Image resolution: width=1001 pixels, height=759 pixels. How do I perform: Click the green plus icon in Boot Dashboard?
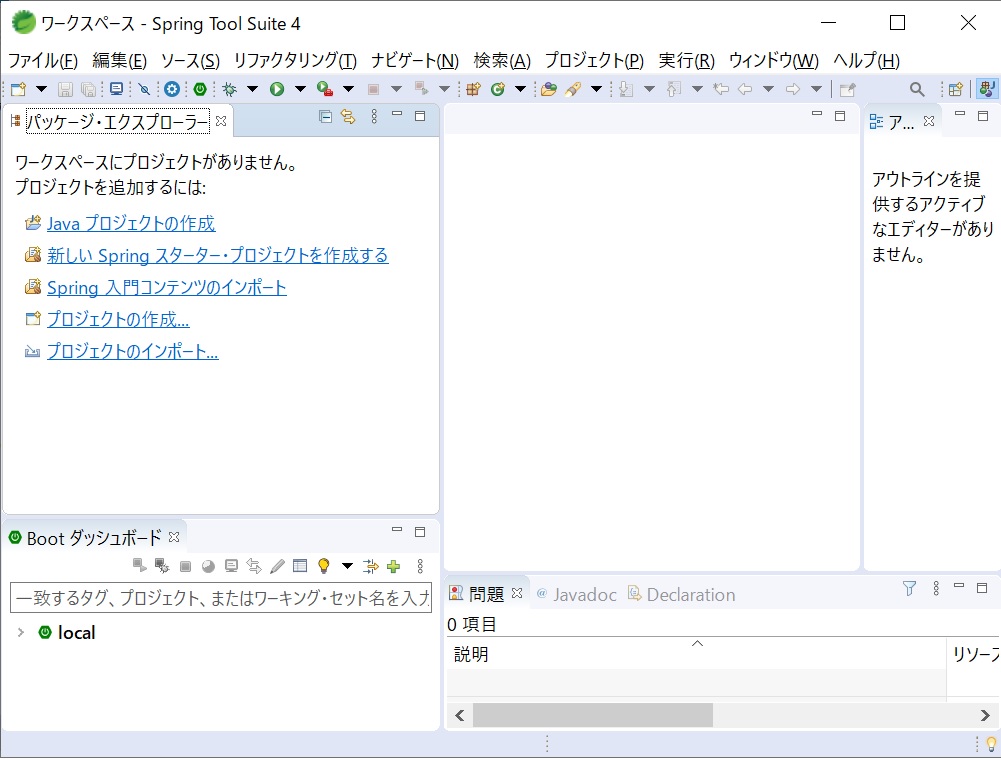coord(393,566)
